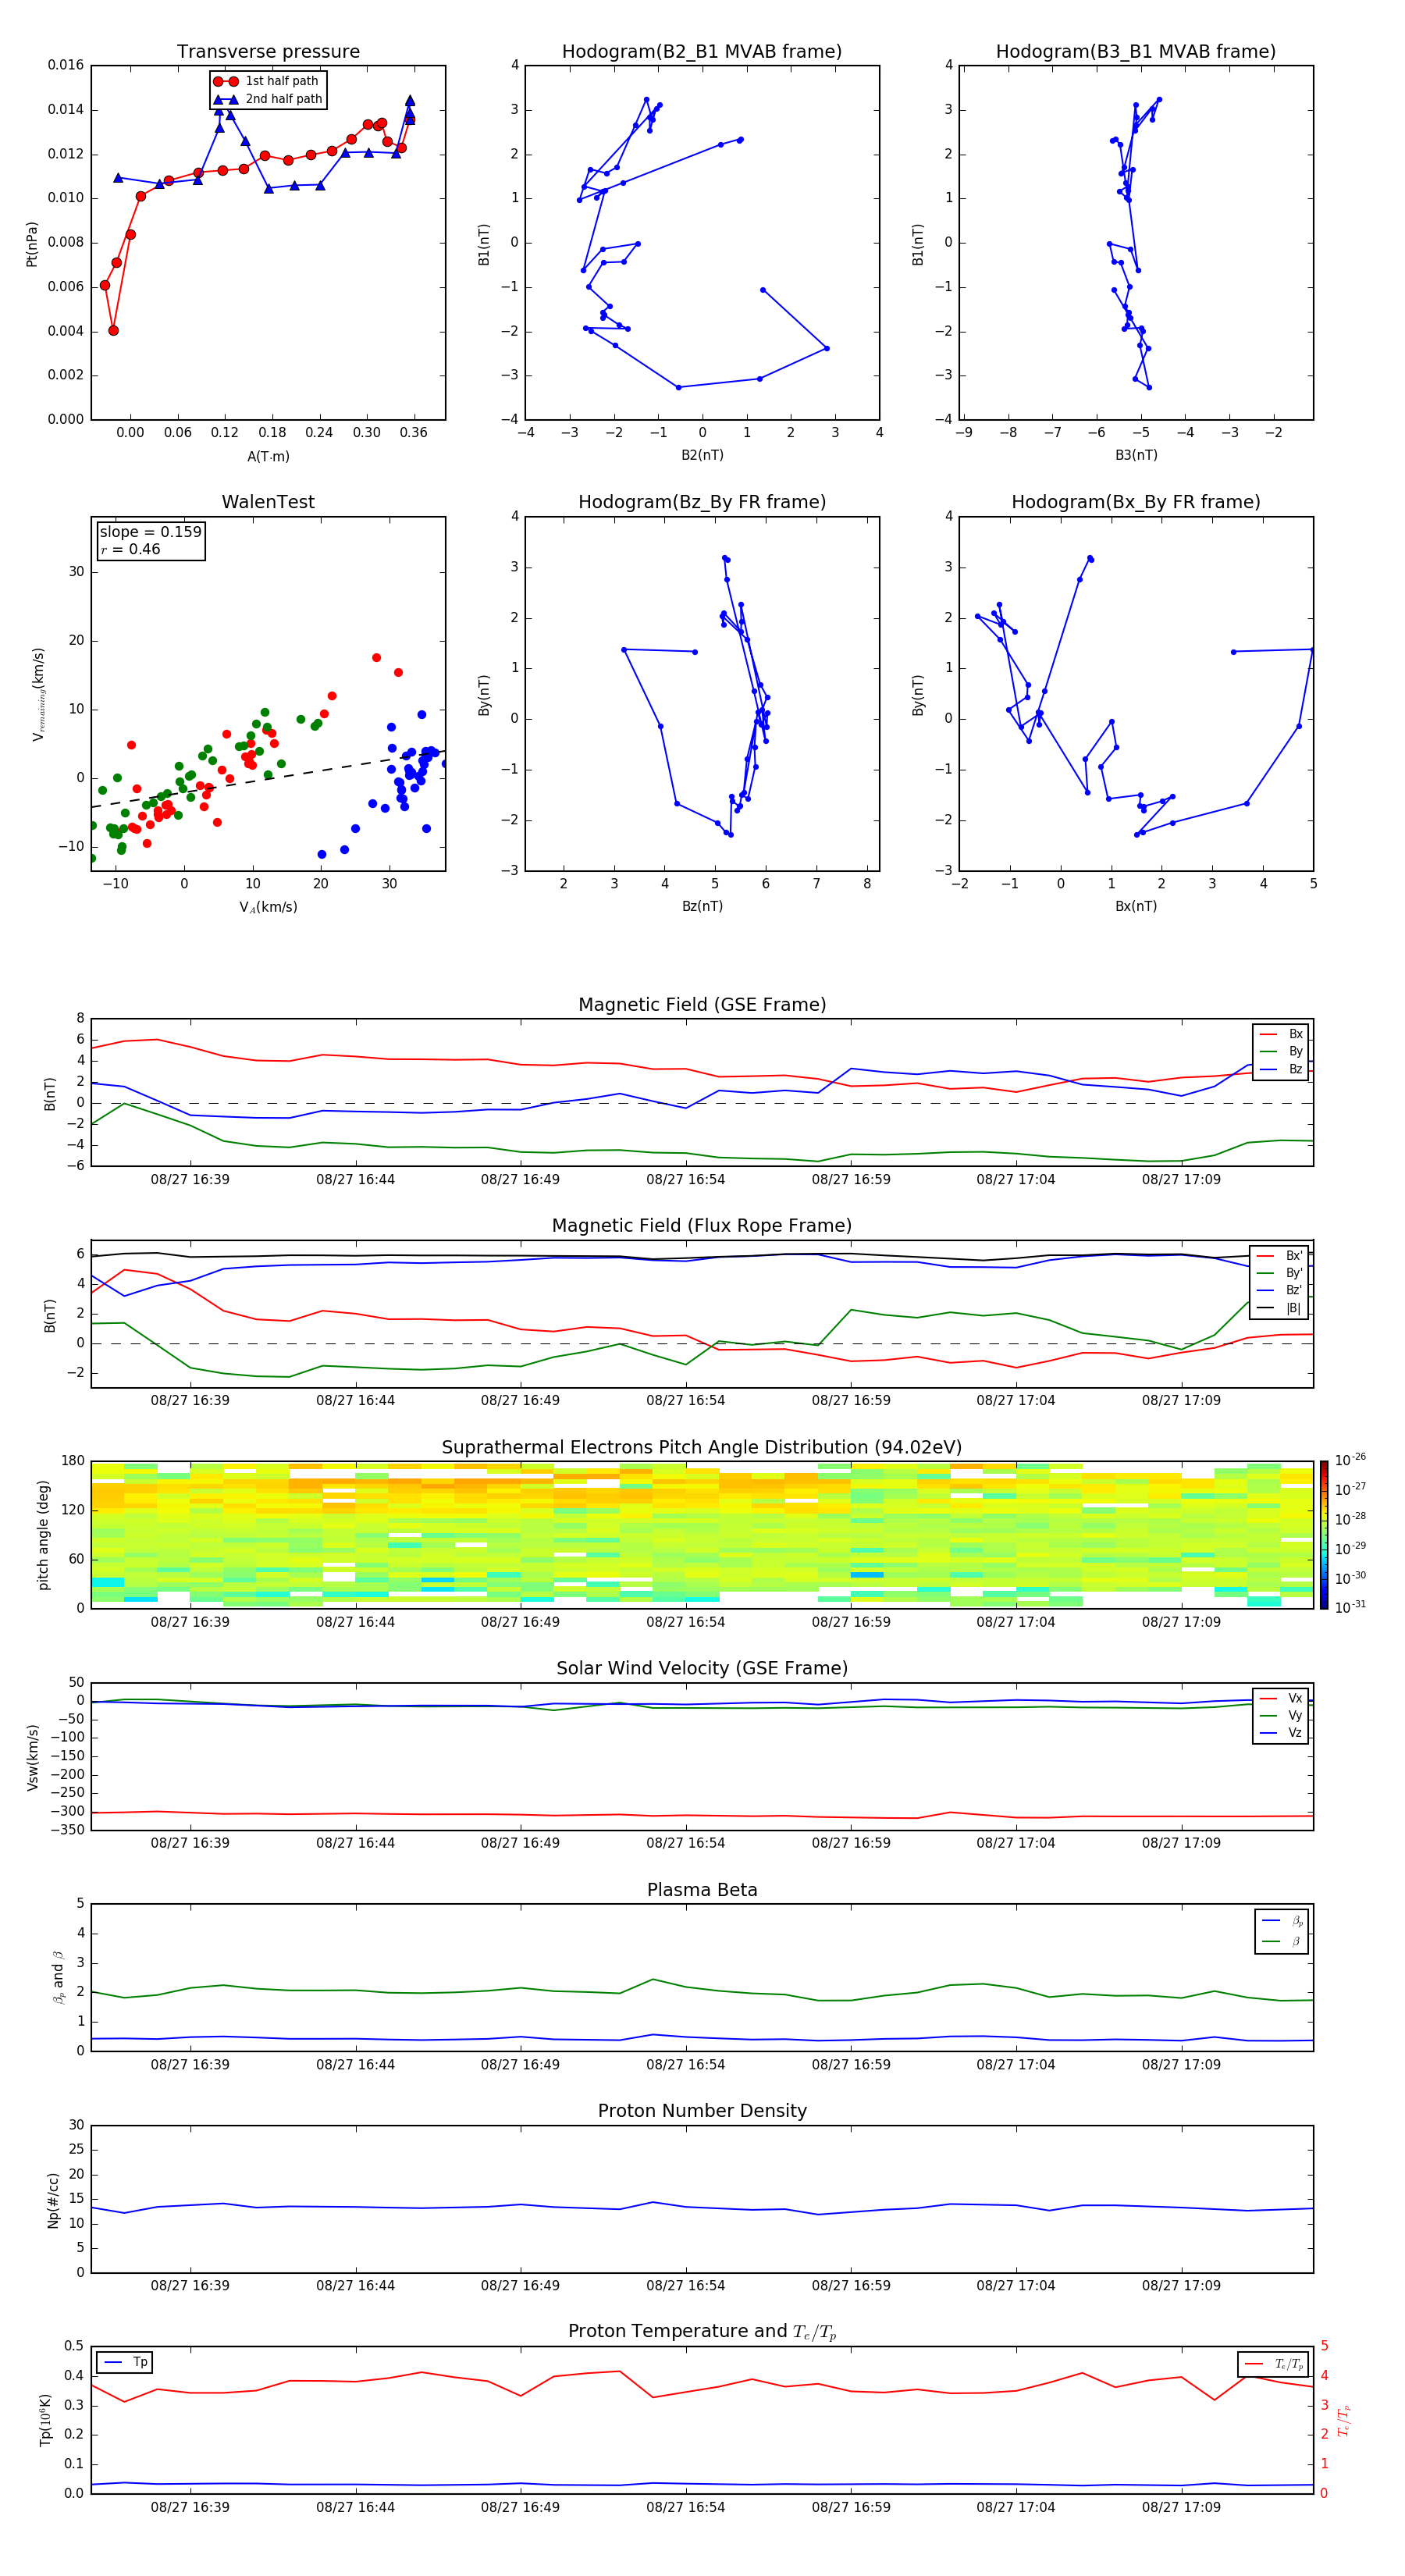Select the "Vx" legend entry
The height and width of the screenshot is (2576, 1405).
[x=1281, y=1698]
